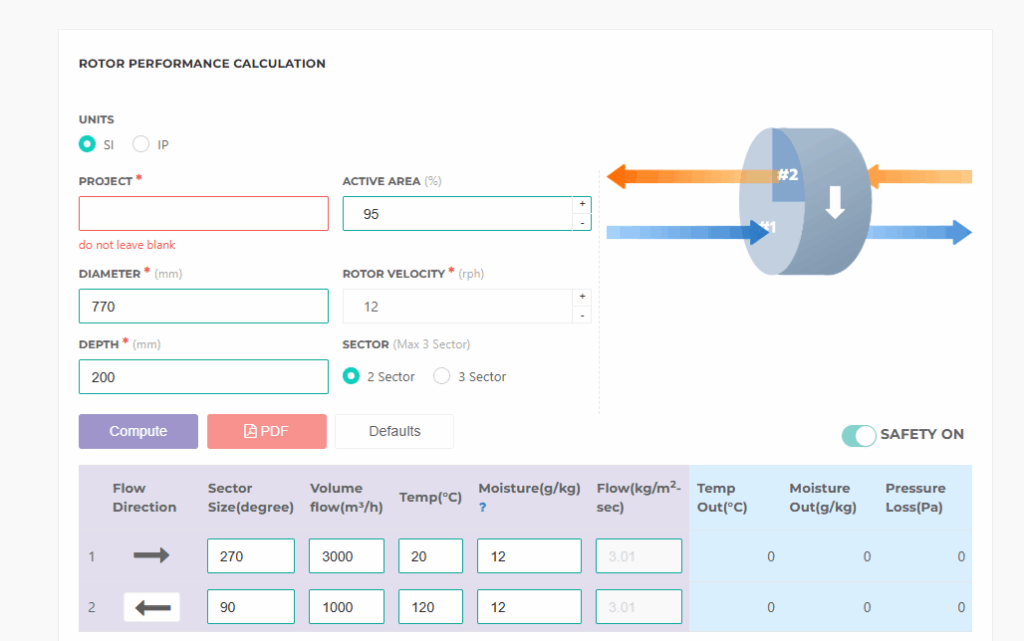
Task: Click the Depth input field
Action: 203,377
